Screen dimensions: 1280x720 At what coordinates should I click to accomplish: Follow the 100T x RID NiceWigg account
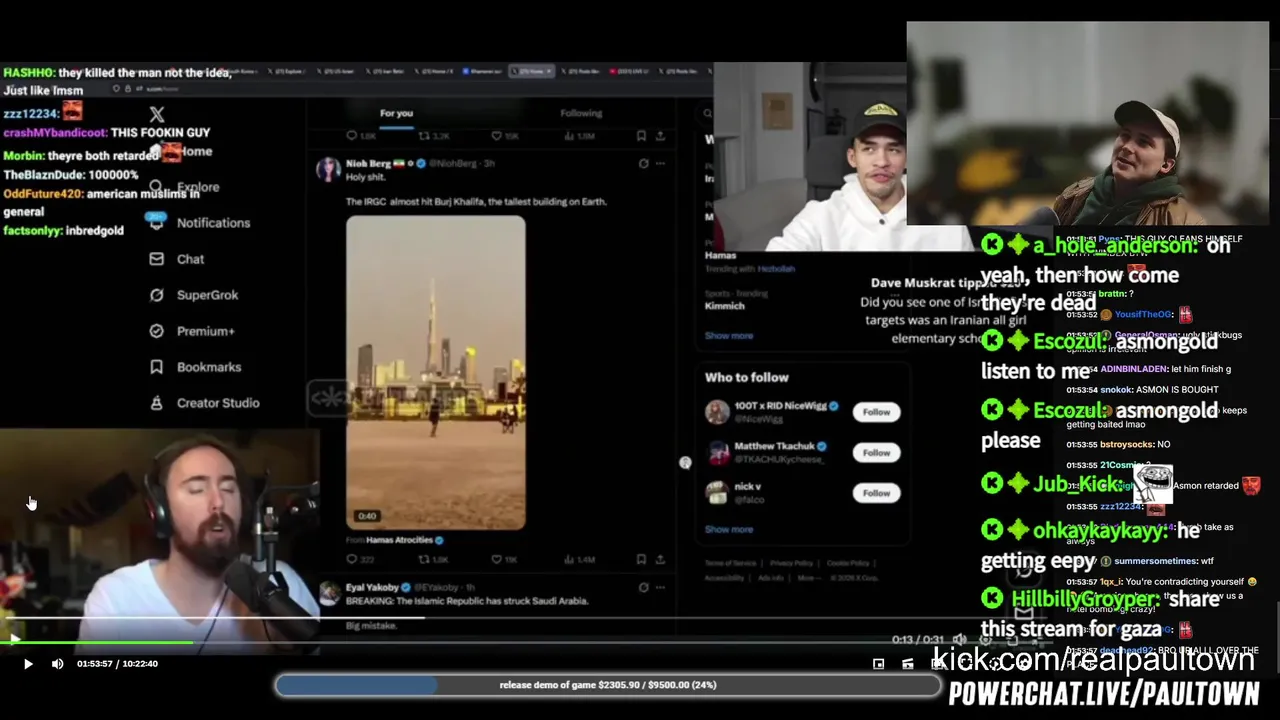click(x=876, y=412)
